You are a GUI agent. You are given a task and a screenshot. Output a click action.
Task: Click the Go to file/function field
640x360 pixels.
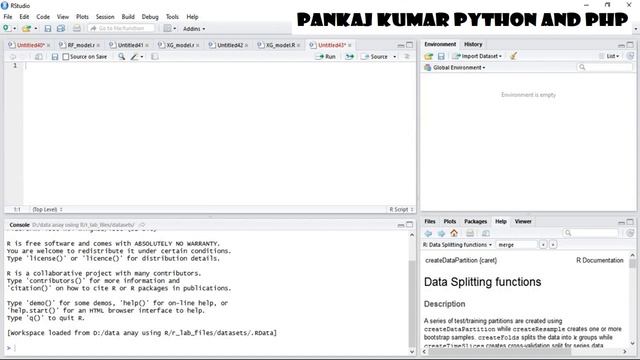point(121,28)
